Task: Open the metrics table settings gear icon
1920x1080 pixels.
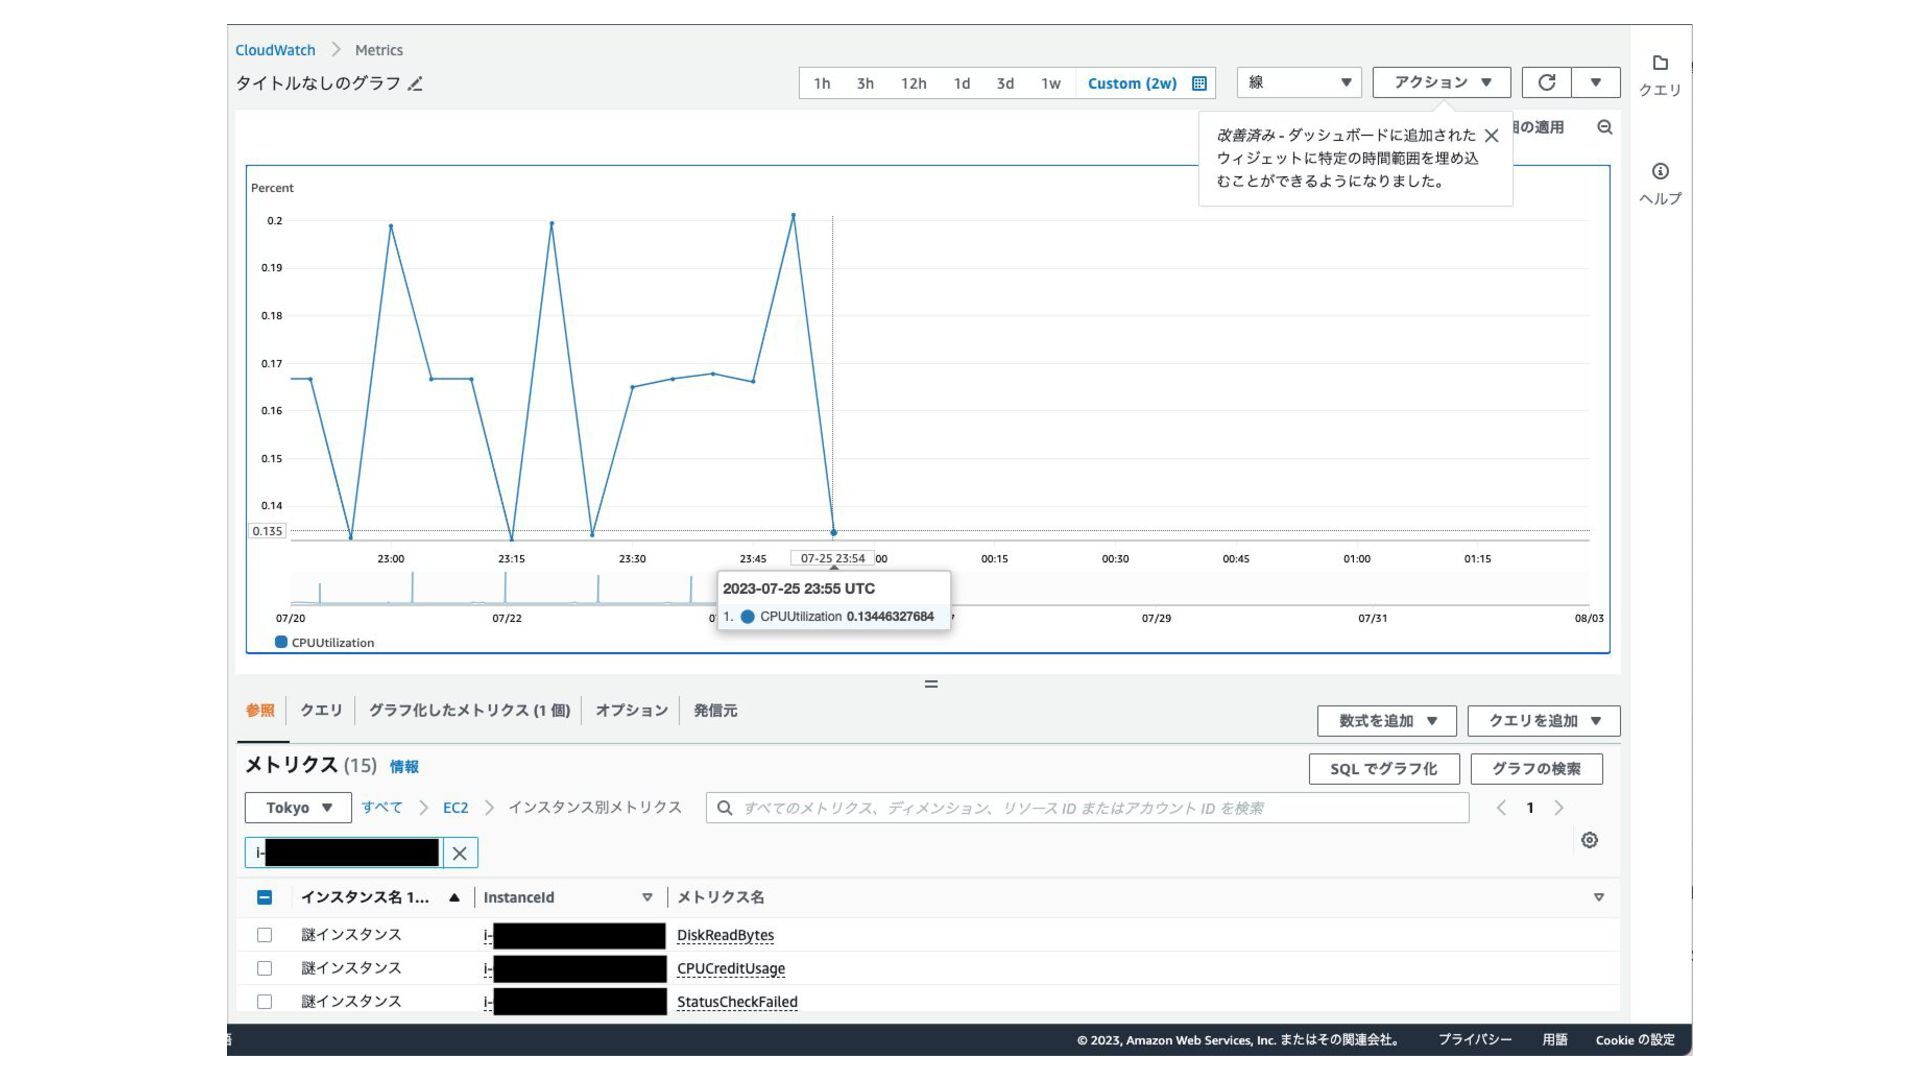Action: tap(1589, 840)
